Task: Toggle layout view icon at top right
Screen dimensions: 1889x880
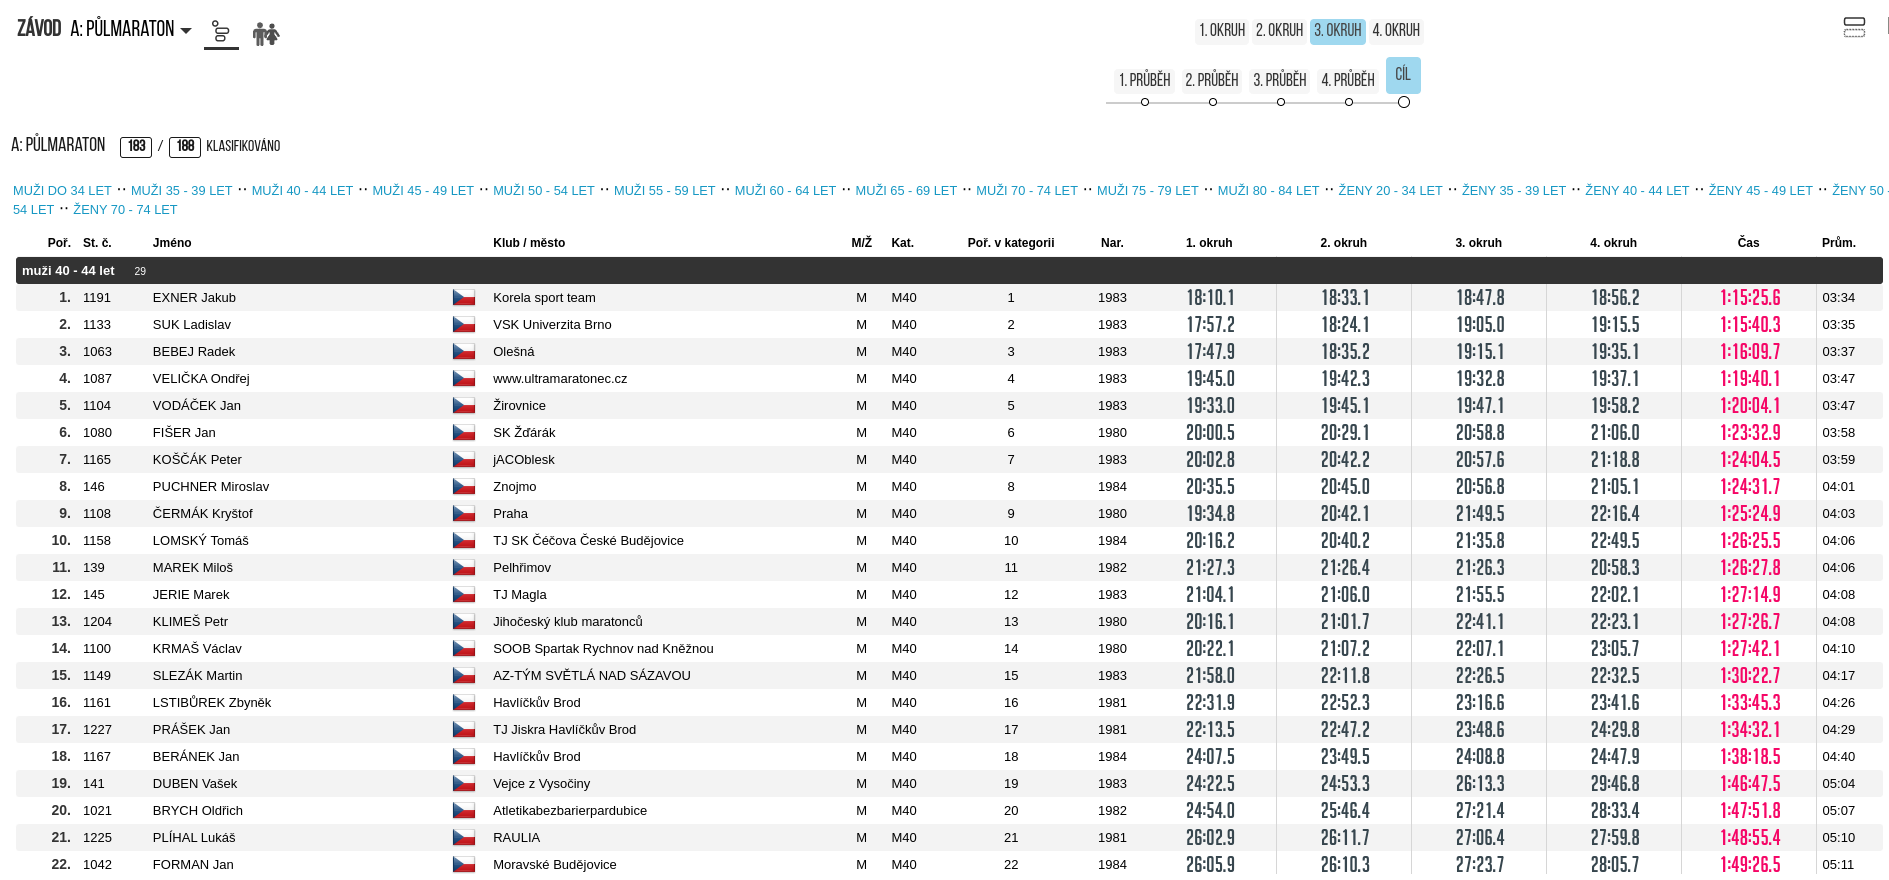Action: point(1854,28)
